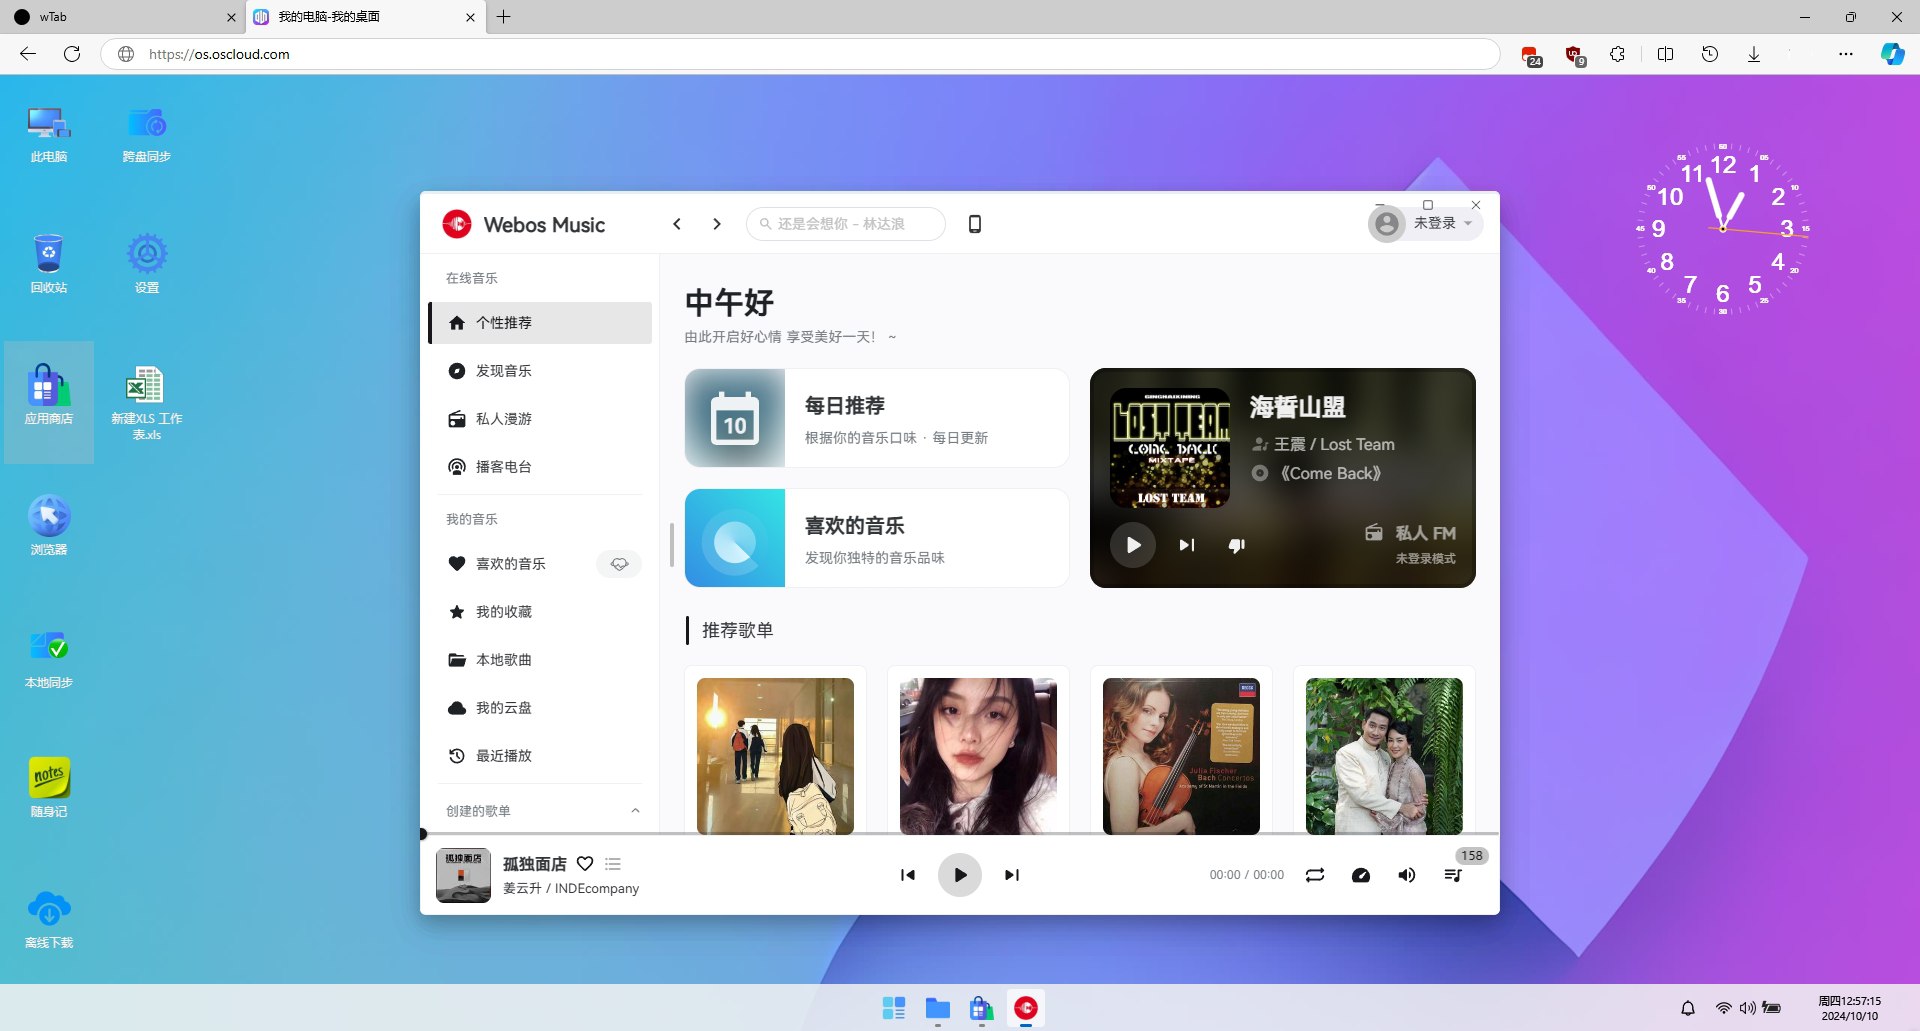
Task: Click the Webos Music taskbar icon
Action: (x=1026, y=1008)
